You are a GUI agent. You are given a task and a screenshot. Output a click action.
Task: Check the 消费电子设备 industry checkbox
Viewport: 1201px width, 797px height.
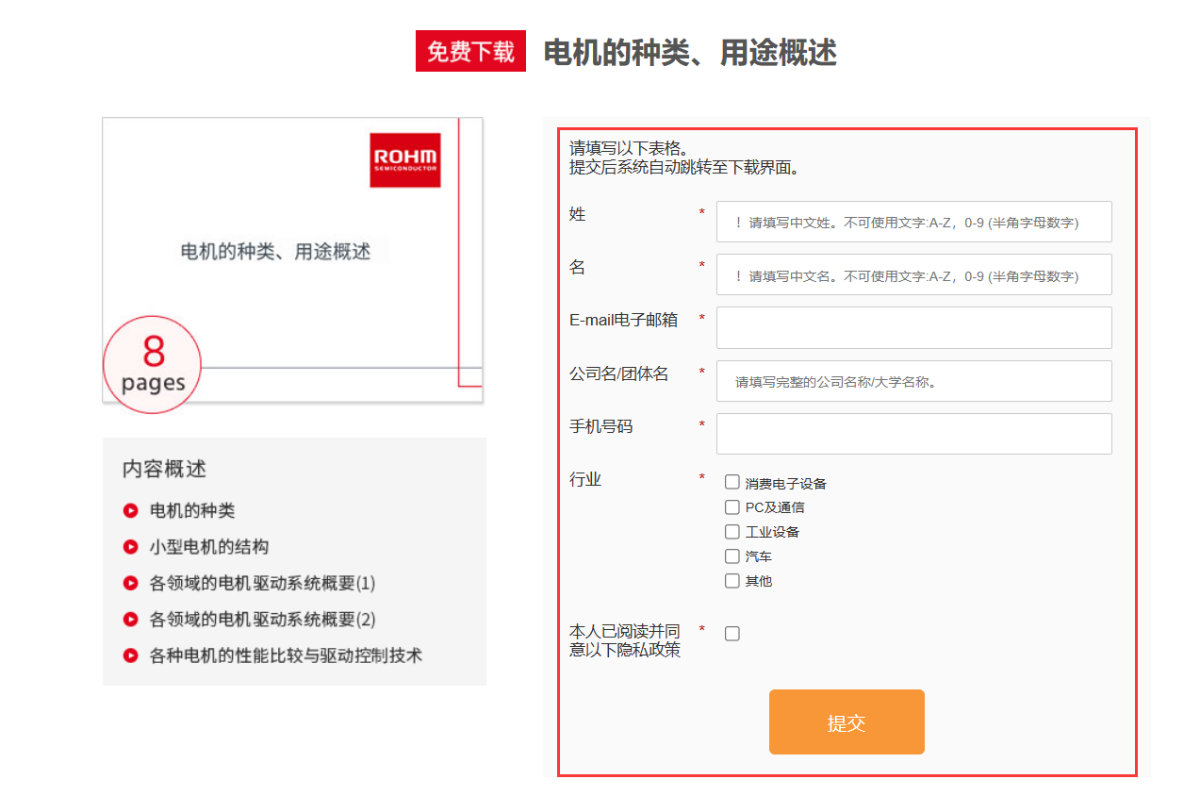click(x=732, y=483)
